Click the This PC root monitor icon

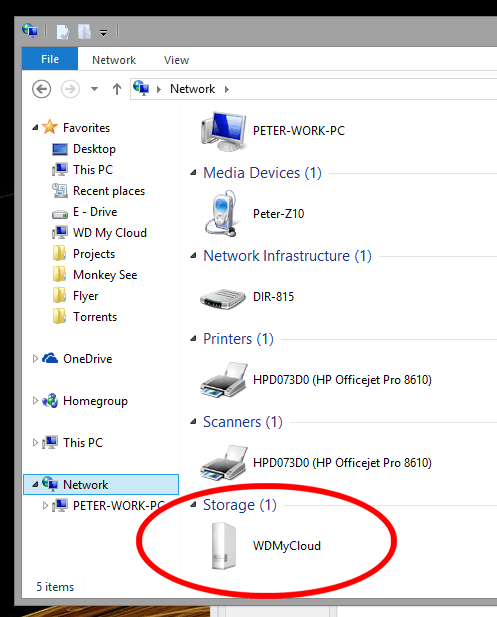(x=50, y=442)
